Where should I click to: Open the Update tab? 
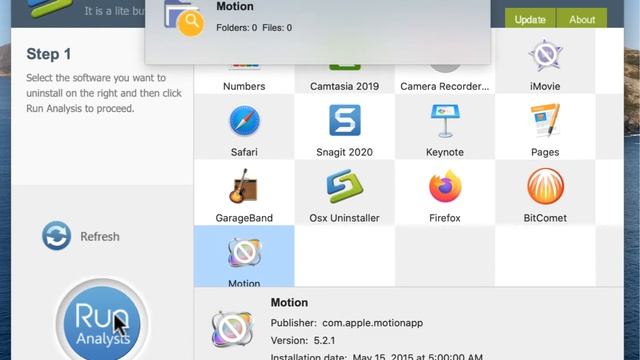point(530,19)
